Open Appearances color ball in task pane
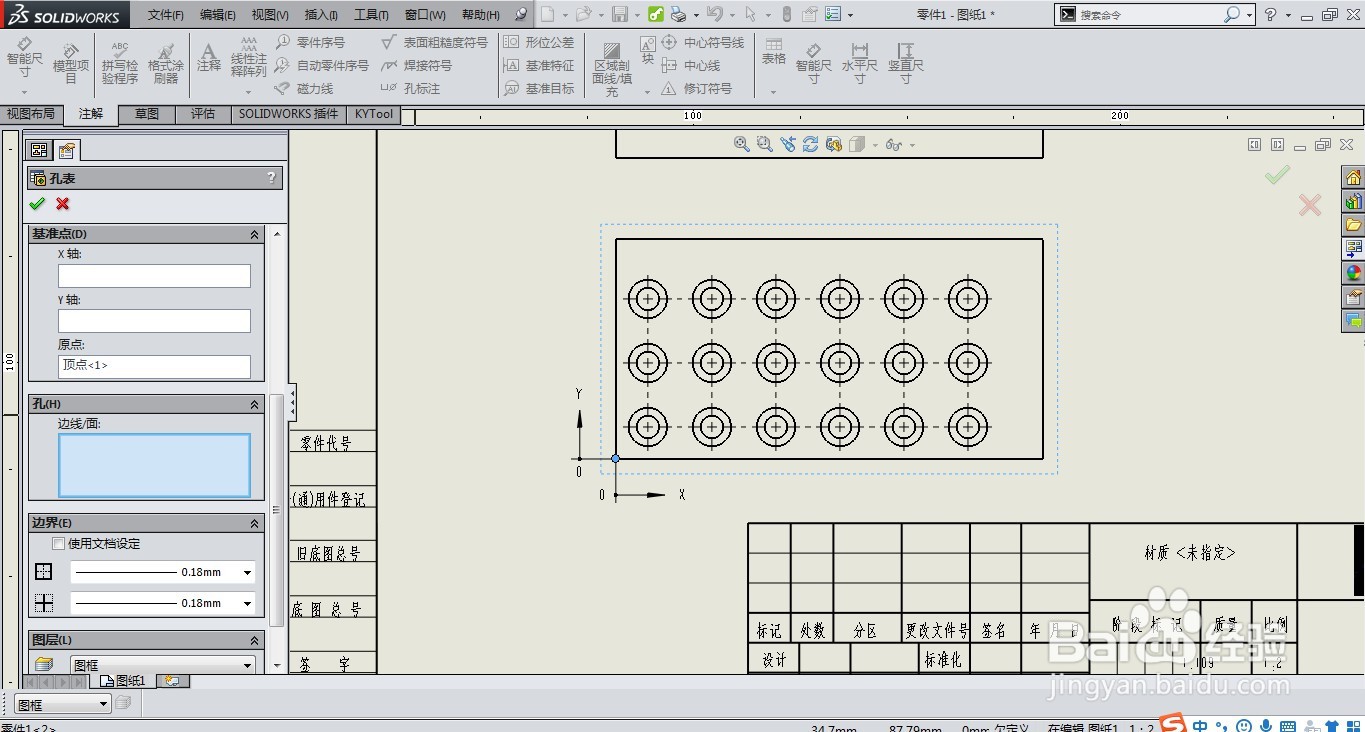 coord(1353,273)
